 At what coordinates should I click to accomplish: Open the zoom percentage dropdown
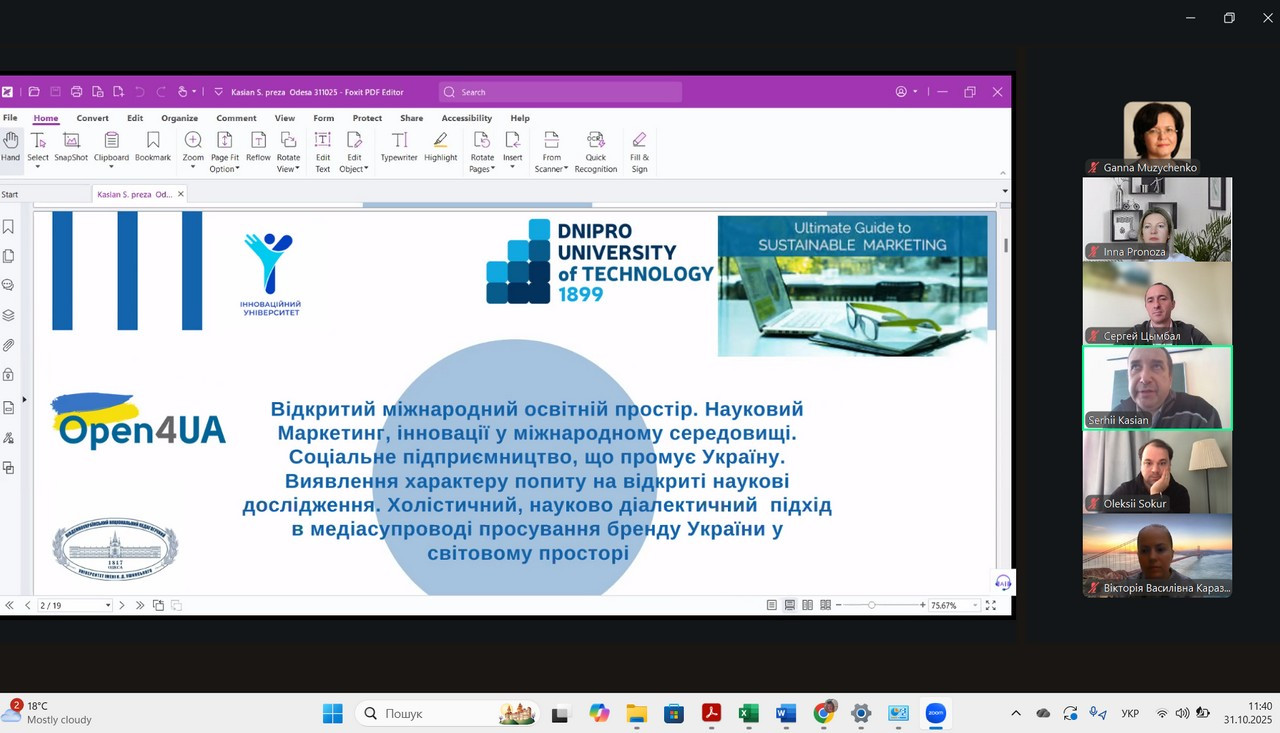point(975,606)
